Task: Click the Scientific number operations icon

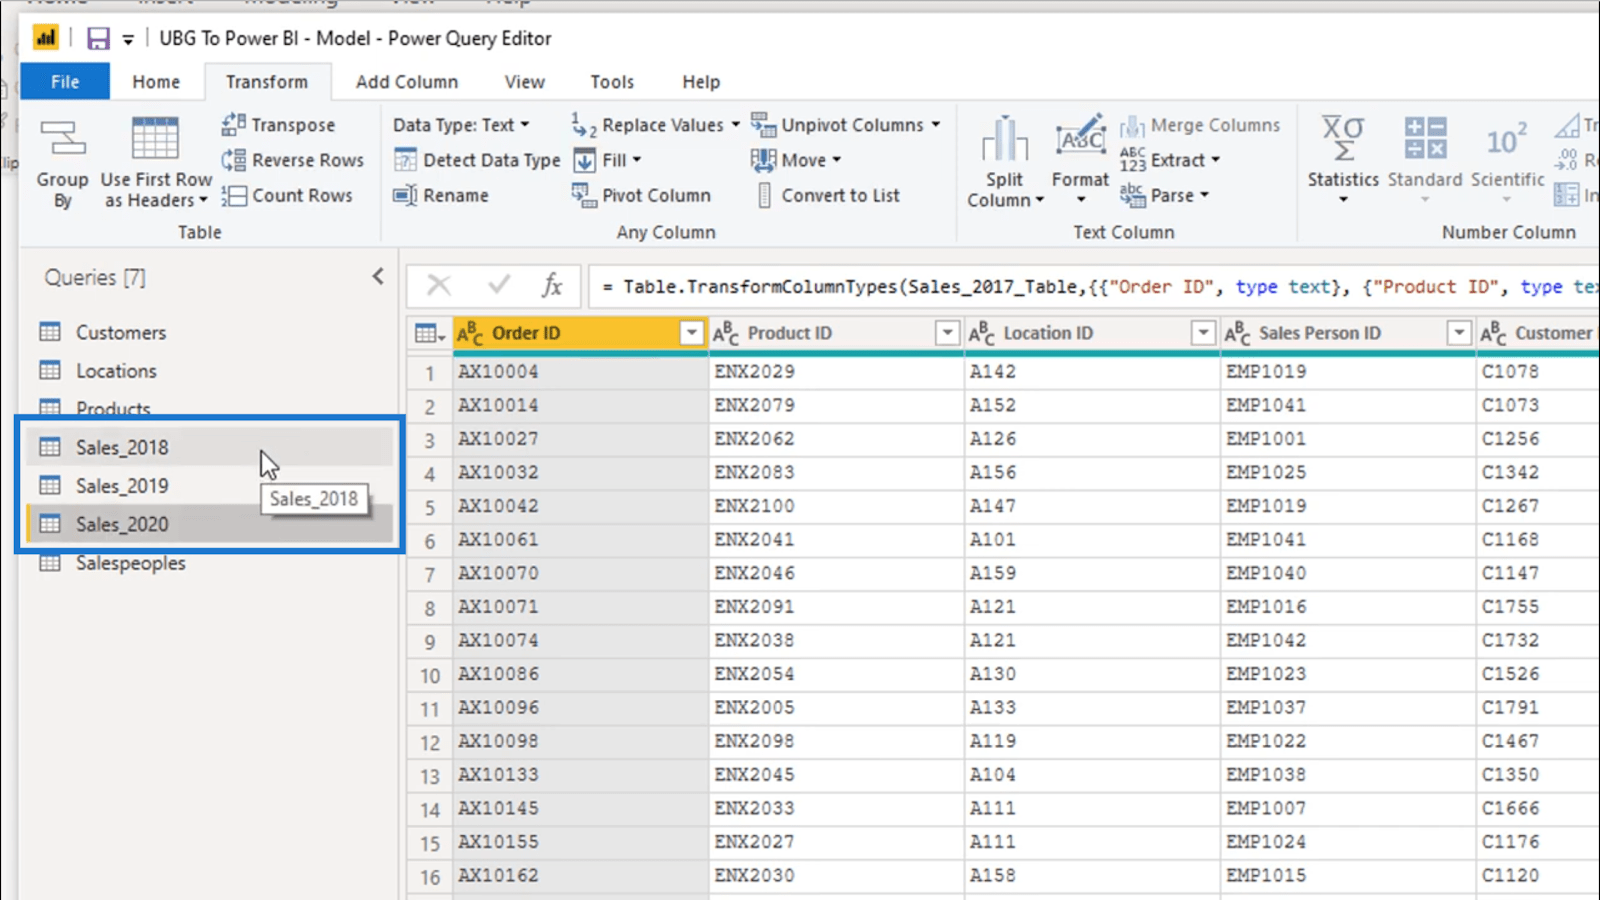Action: click(x=1507, y=139)
